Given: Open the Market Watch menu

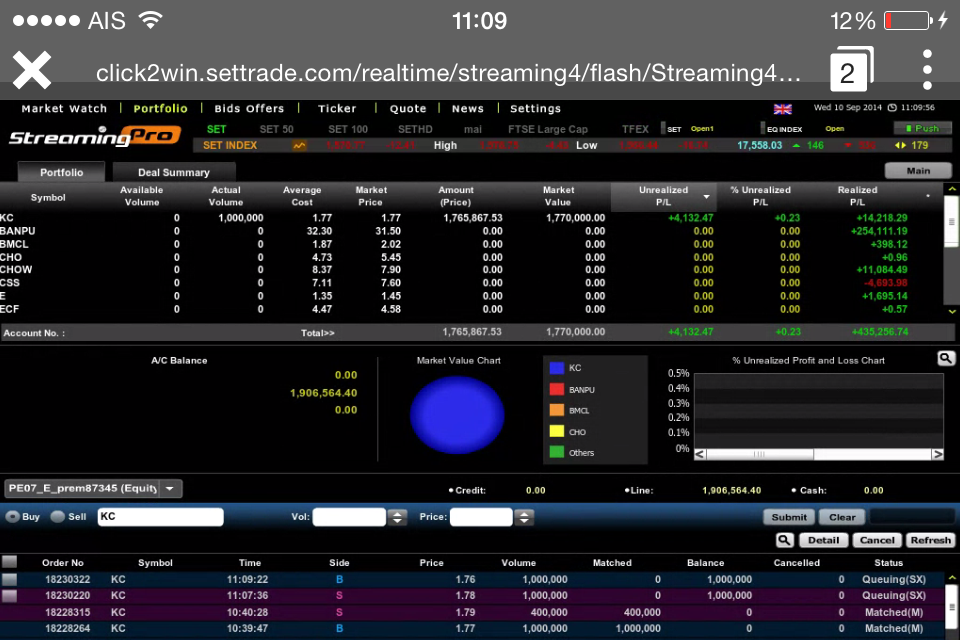Looking at the screenshot, I should [64, 108].
